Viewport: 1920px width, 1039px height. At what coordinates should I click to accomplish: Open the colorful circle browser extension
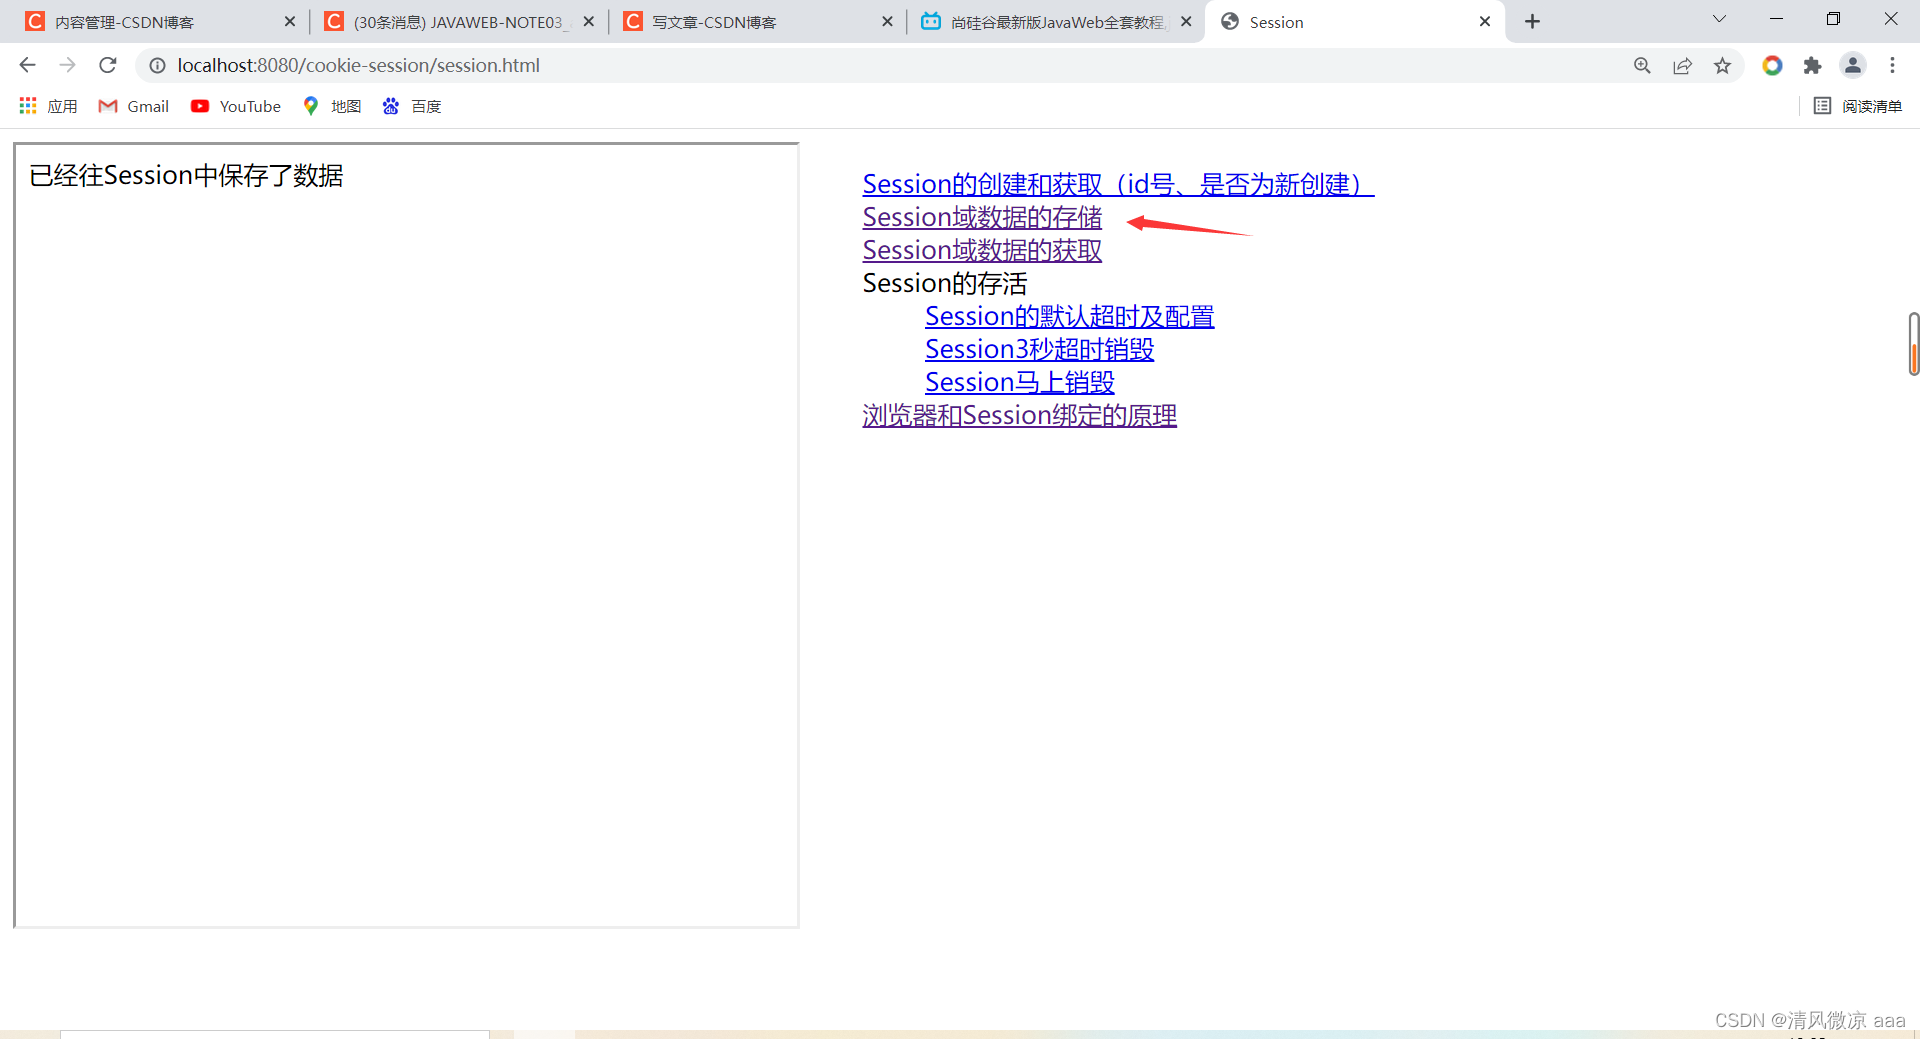[1772, 65]
